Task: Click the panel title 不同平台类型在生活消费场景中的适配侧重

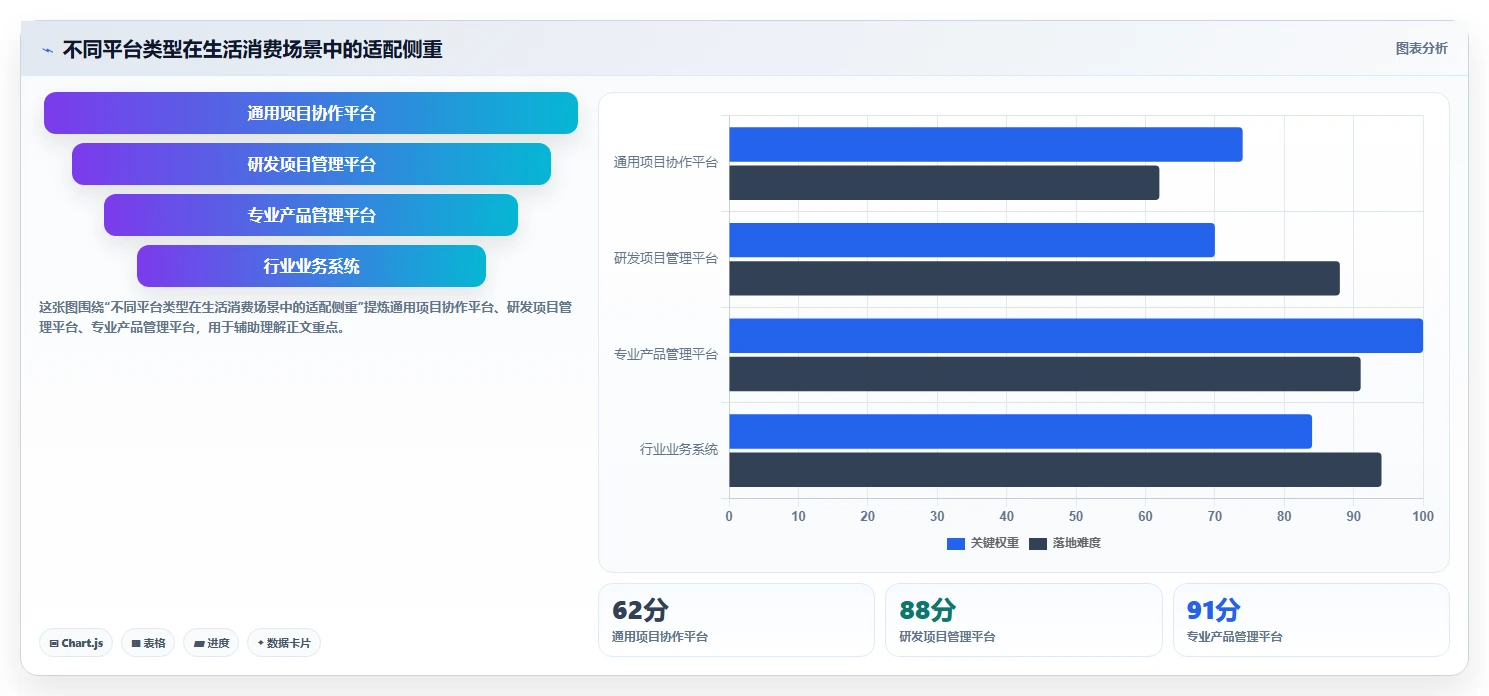Action: [x=252, y=49]
